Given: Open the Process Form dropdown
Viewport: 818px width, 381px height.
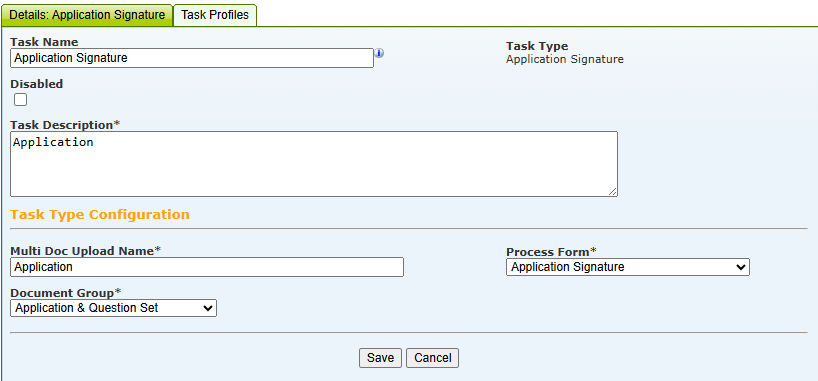Looking at the screenshot, I should click(x=628, y=267).
